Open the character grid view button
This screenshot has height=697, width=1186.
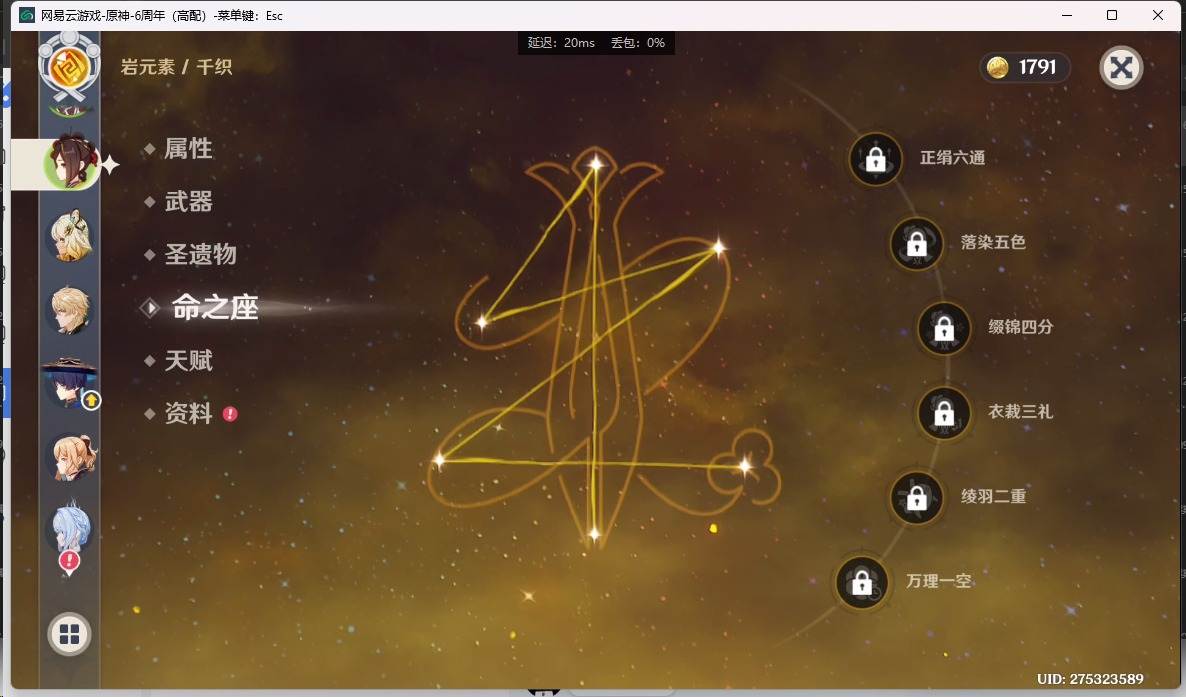click(x=70, y=634)
